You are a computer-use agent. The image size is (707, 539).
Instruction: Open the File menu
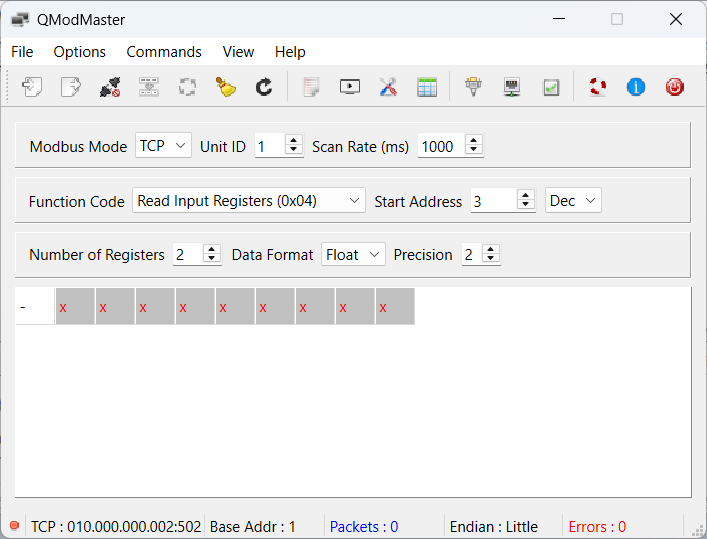pyautogui.click(x=22, y=52)
